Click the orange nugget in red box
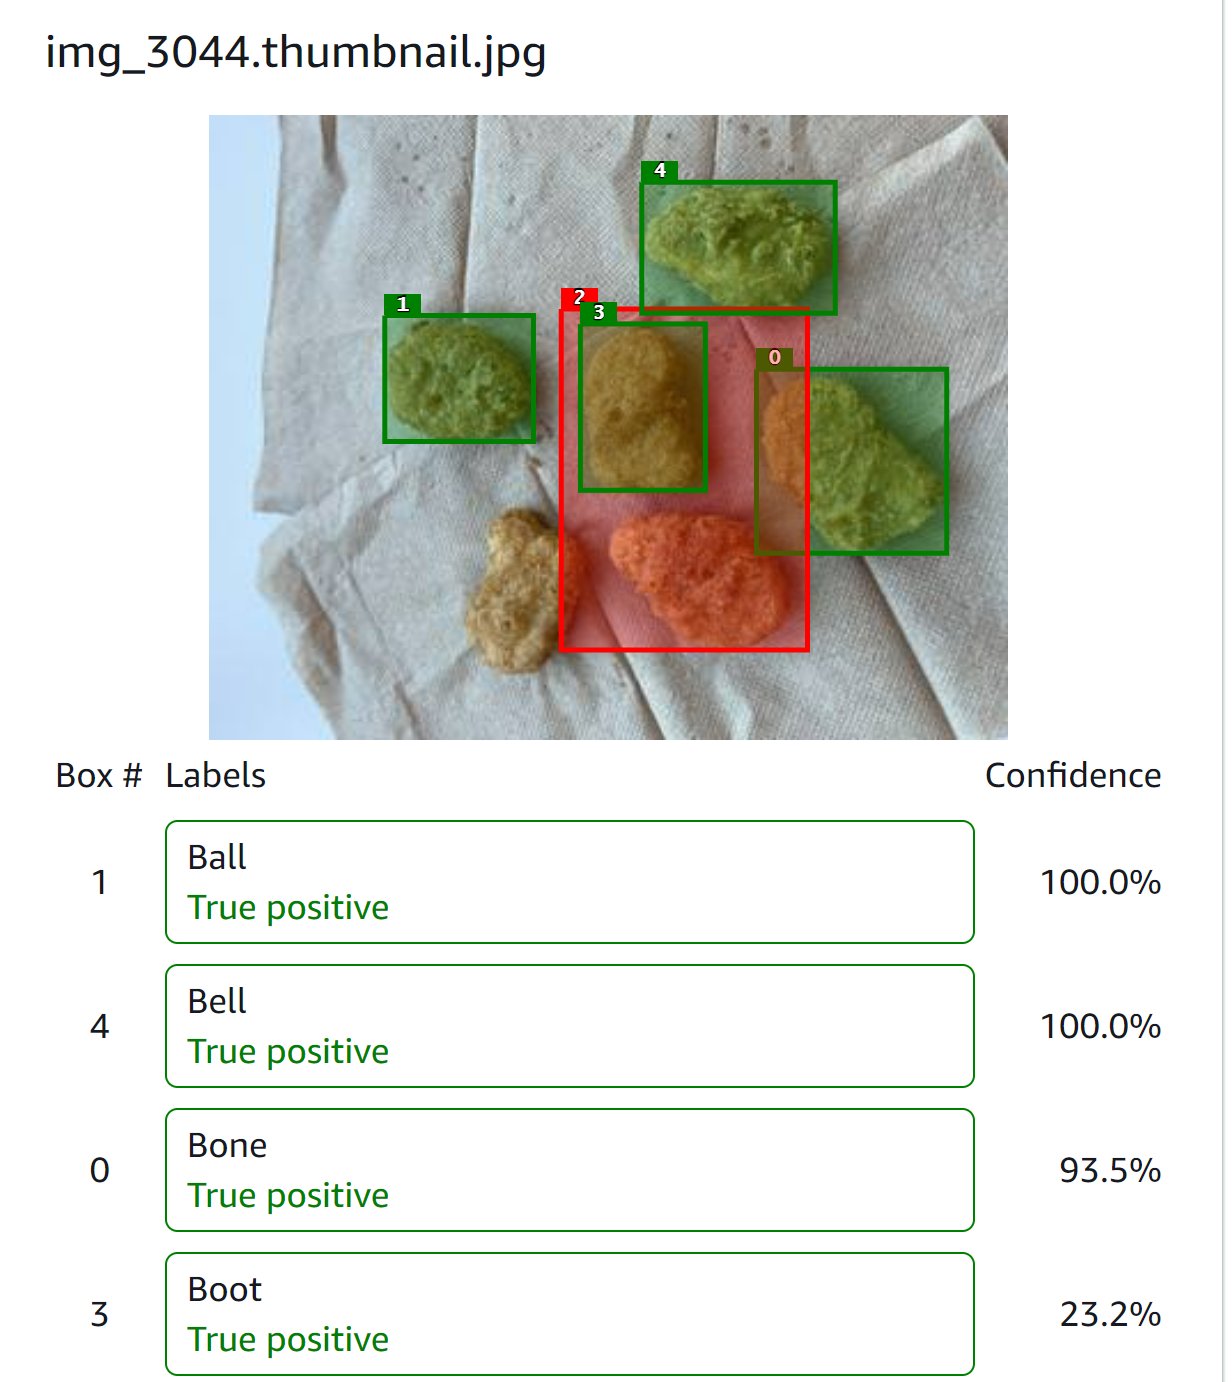The width and height of the screenshot is (1232, 1382). click(x=700, y=578)
